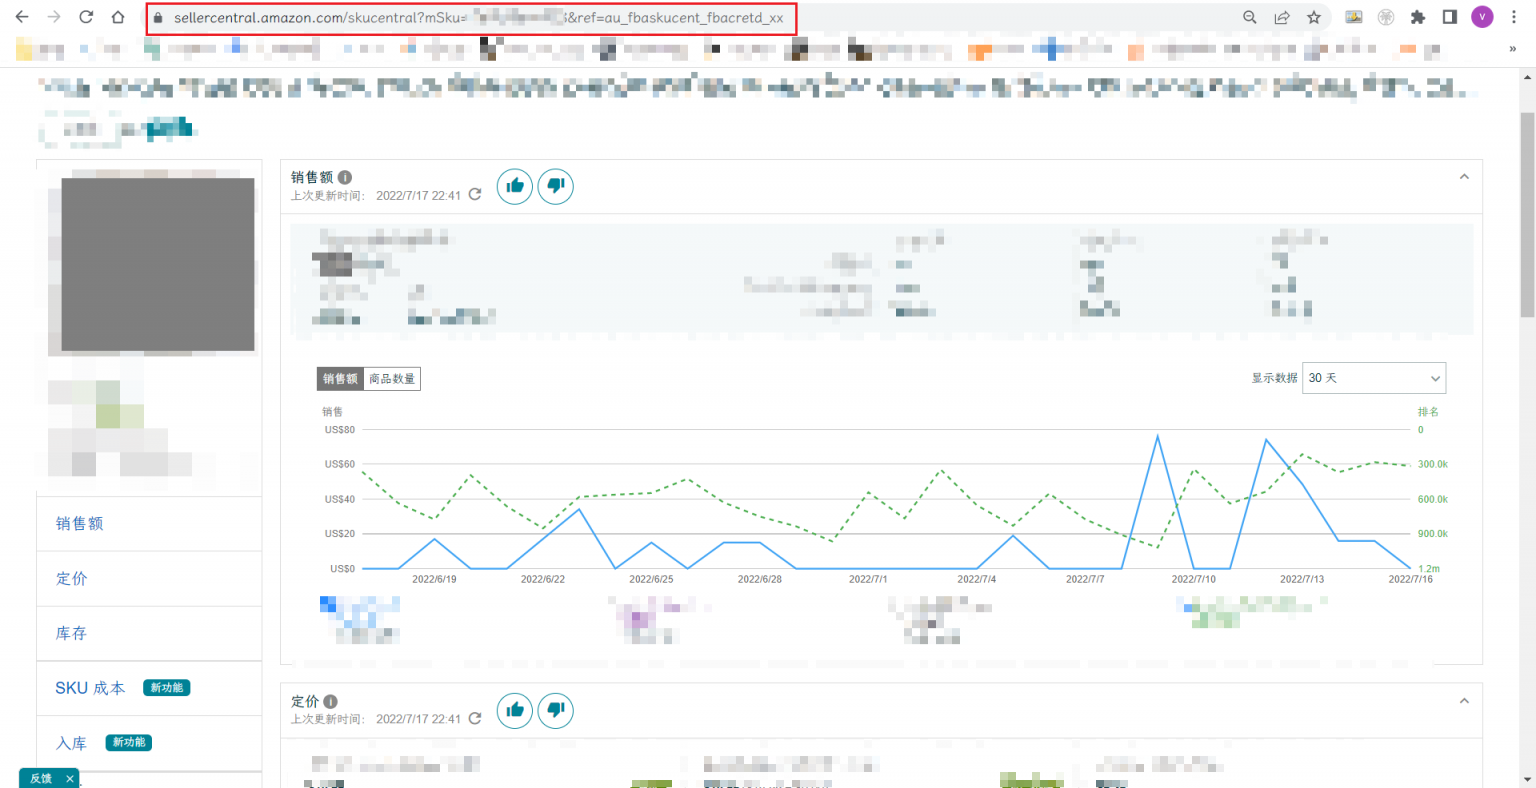Click the US$80 axis label
The image size is (1536, 788).
point(340,430)
